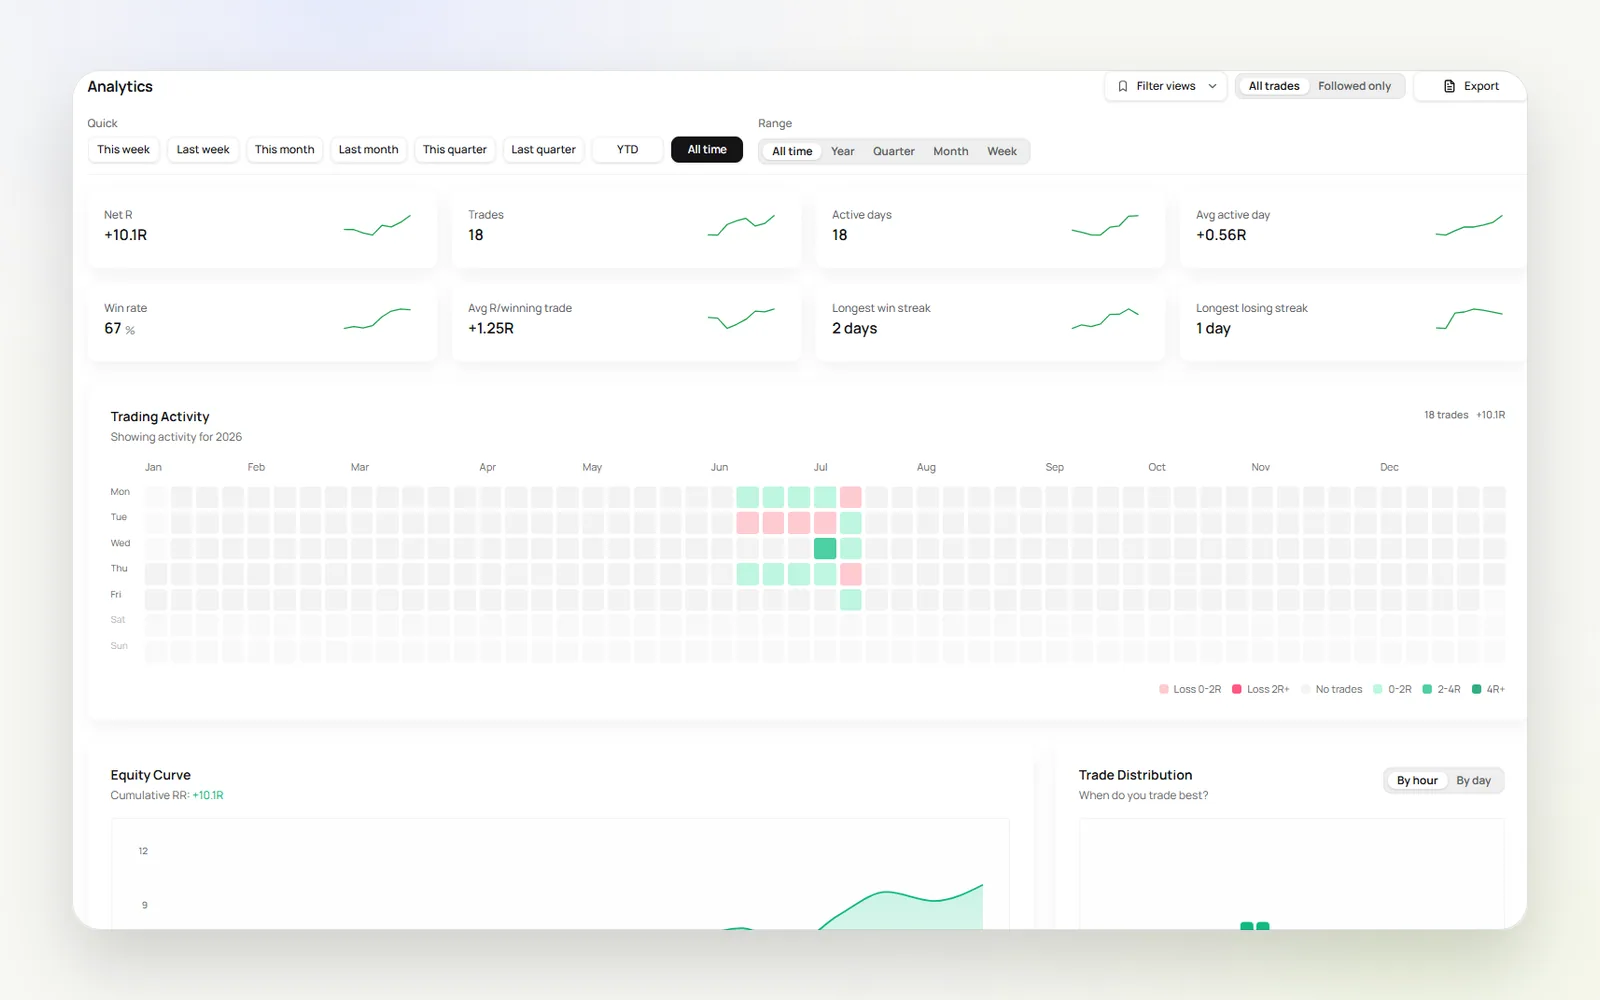Switch the Range to Quarter
Screen dimensions: 1600x1000
click(893, 151)
